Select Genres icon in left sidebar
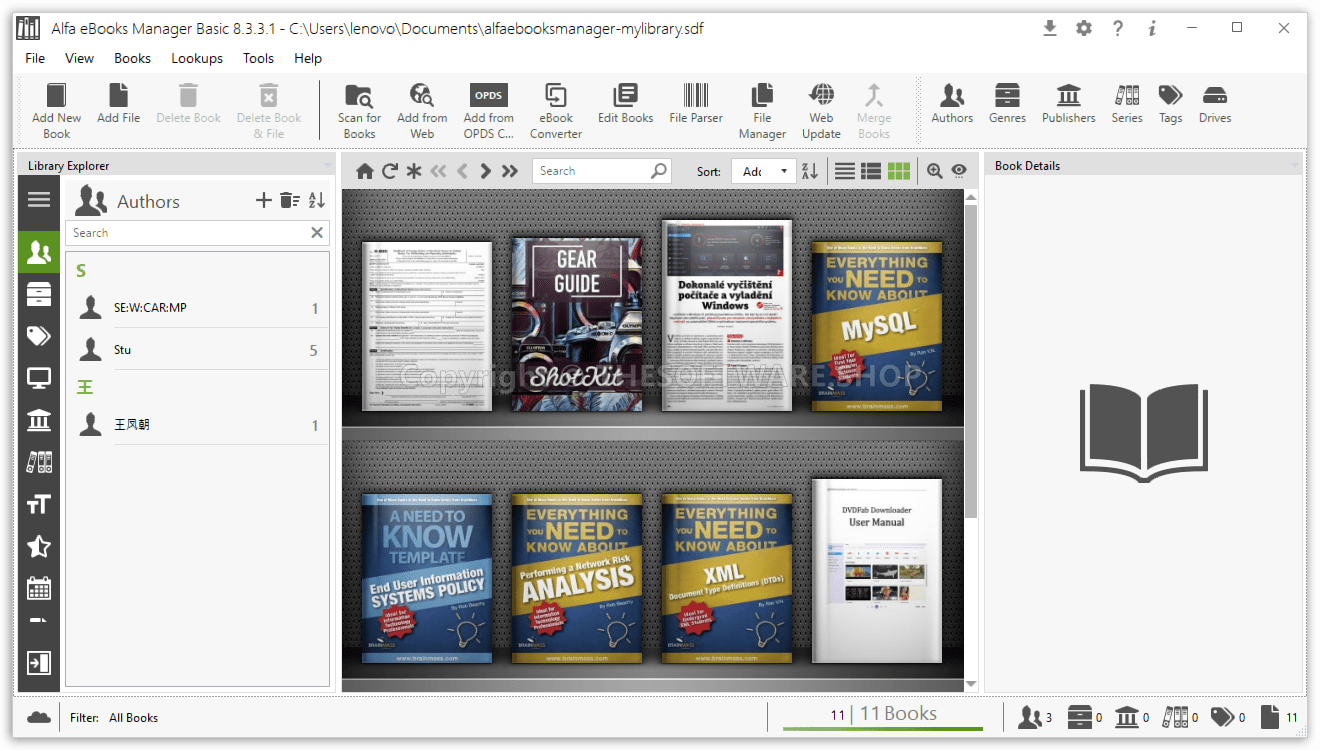 click(x=39, y=294)
